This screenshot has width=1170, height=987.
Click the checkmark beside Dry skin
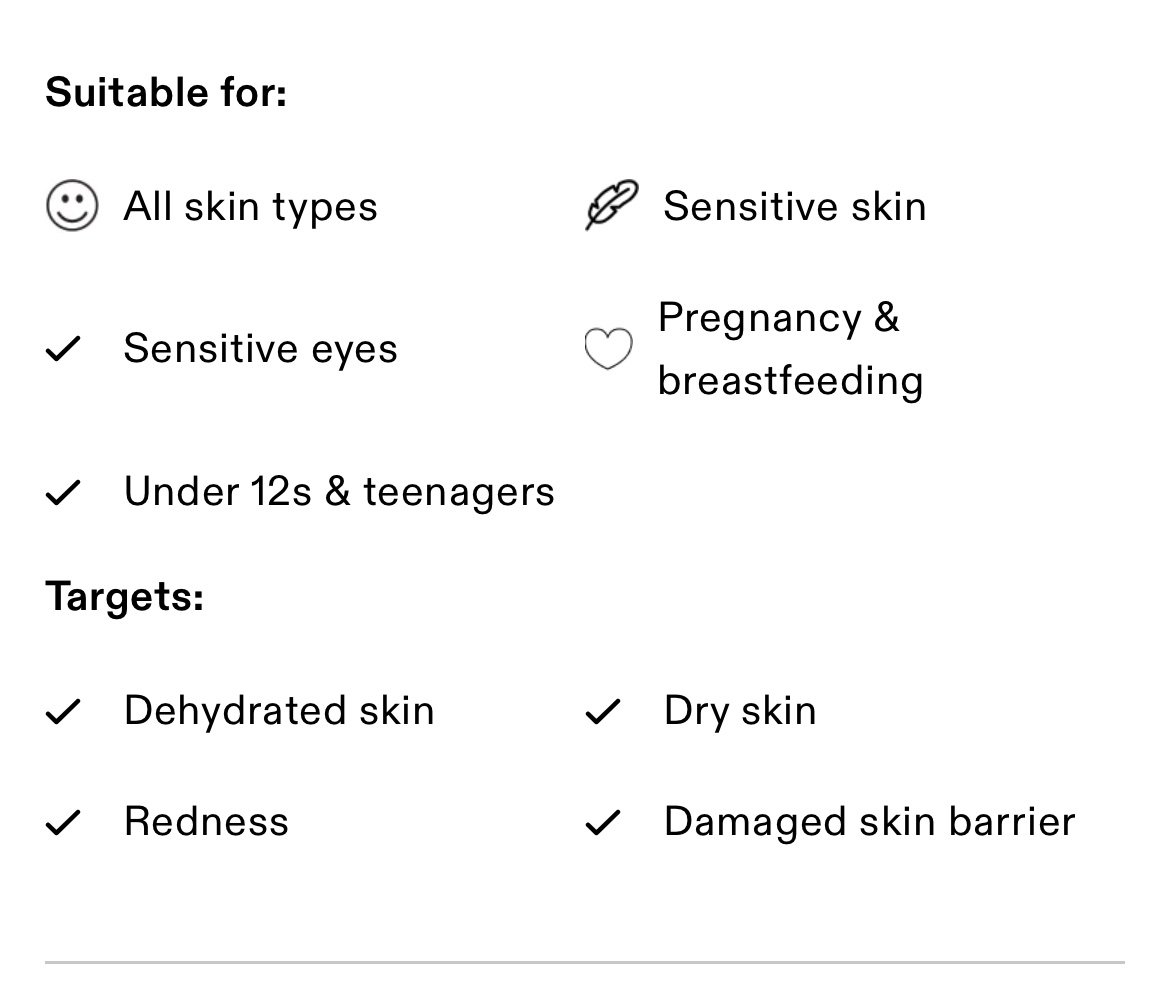click(x=603, y=712)
